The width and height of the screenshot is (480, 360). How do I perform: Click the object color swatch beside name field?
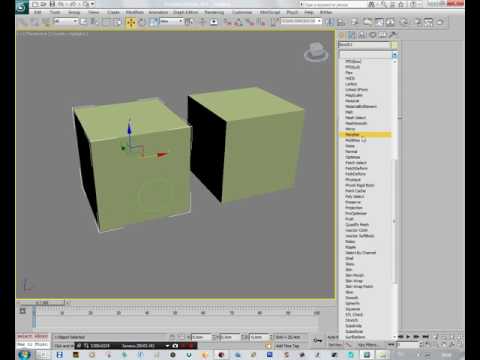tap(395, 45)
